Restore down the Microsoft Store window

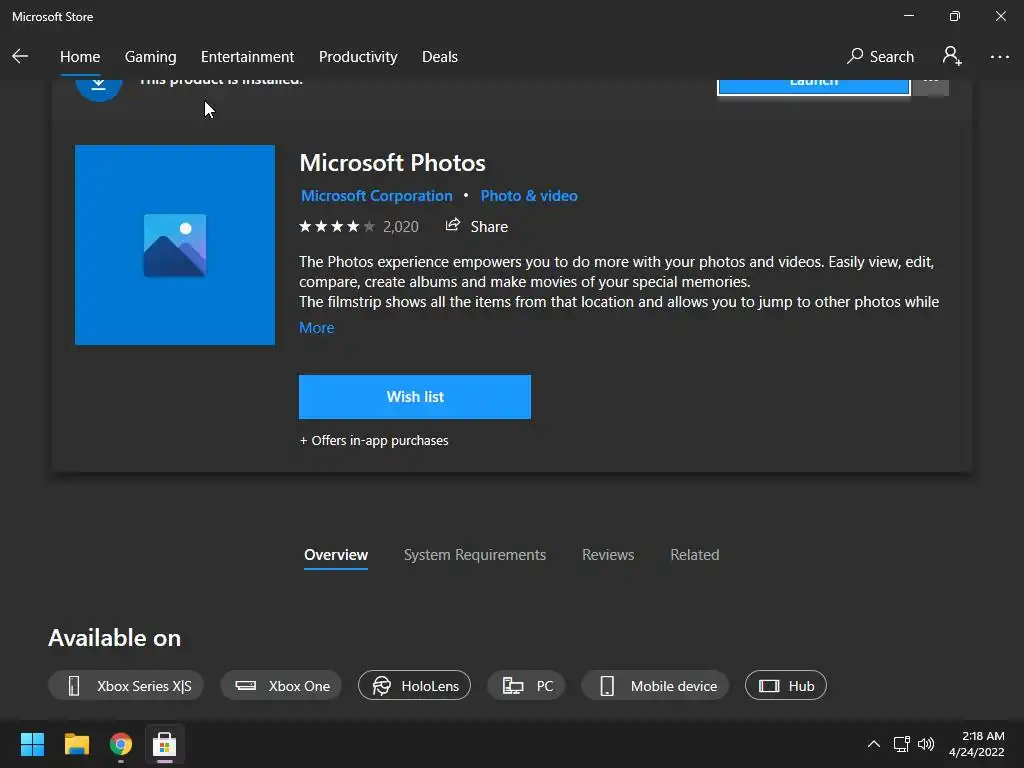coord(954,16)
